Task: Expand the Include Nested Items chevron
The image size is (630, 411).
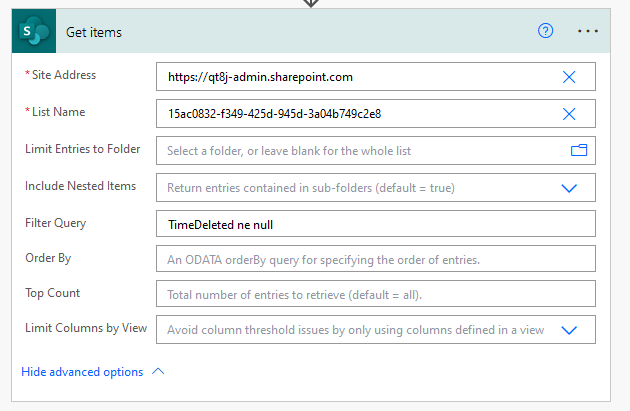Action: coord(569,187)
